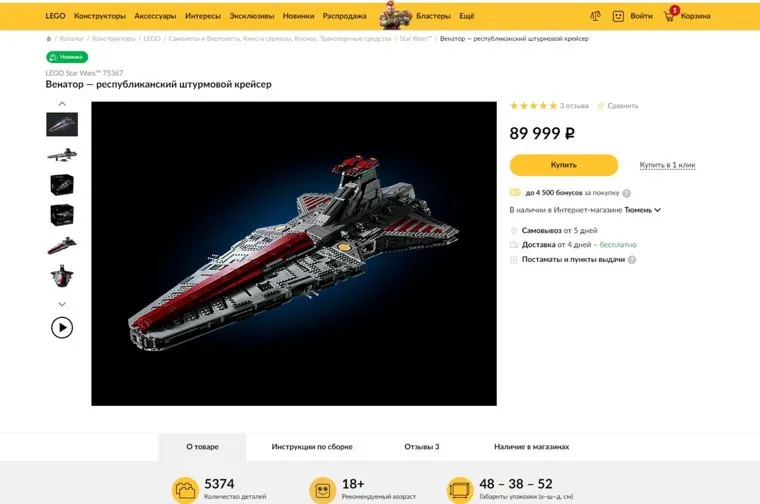This screenshot has width=760, height=504.
Task: Open the Ещё menu in header
Action: click(467, 16)
